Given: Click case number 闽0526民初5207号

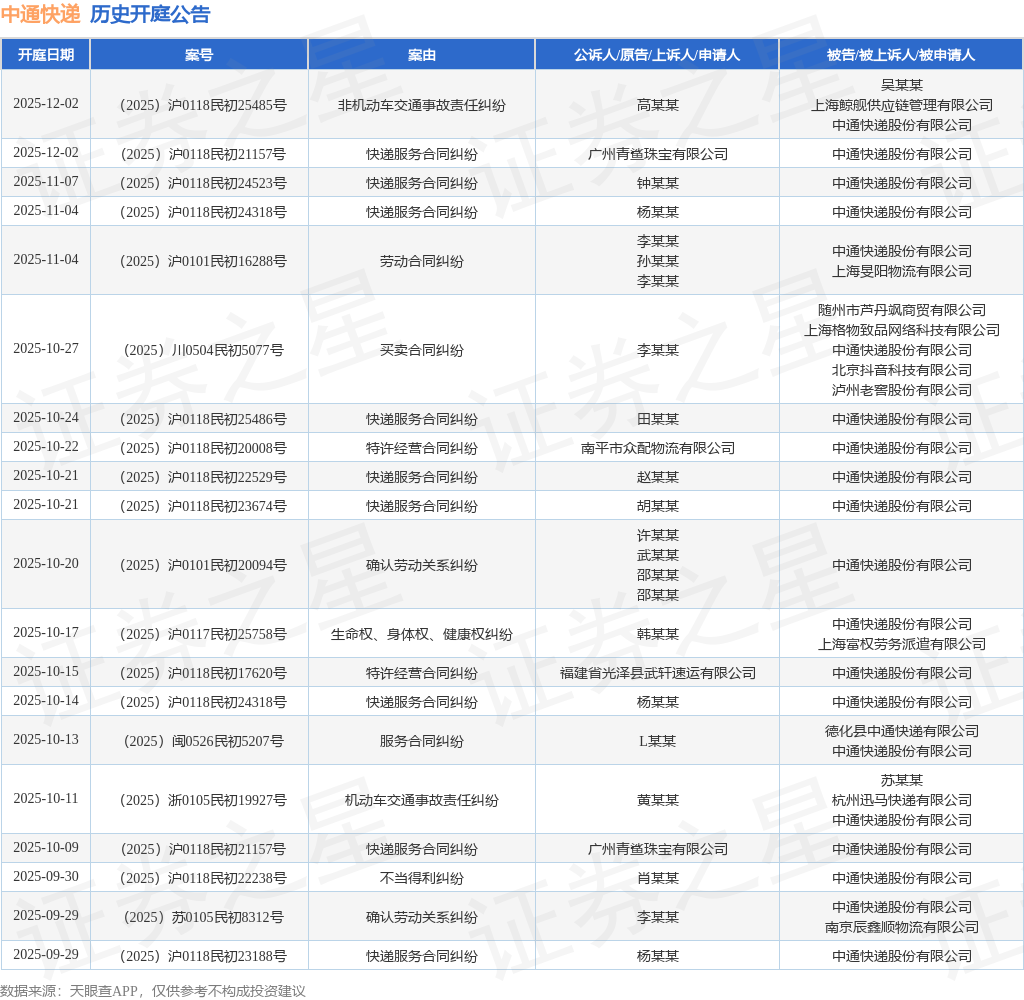Looking at the screenshot, I should (x=203, y=741).
